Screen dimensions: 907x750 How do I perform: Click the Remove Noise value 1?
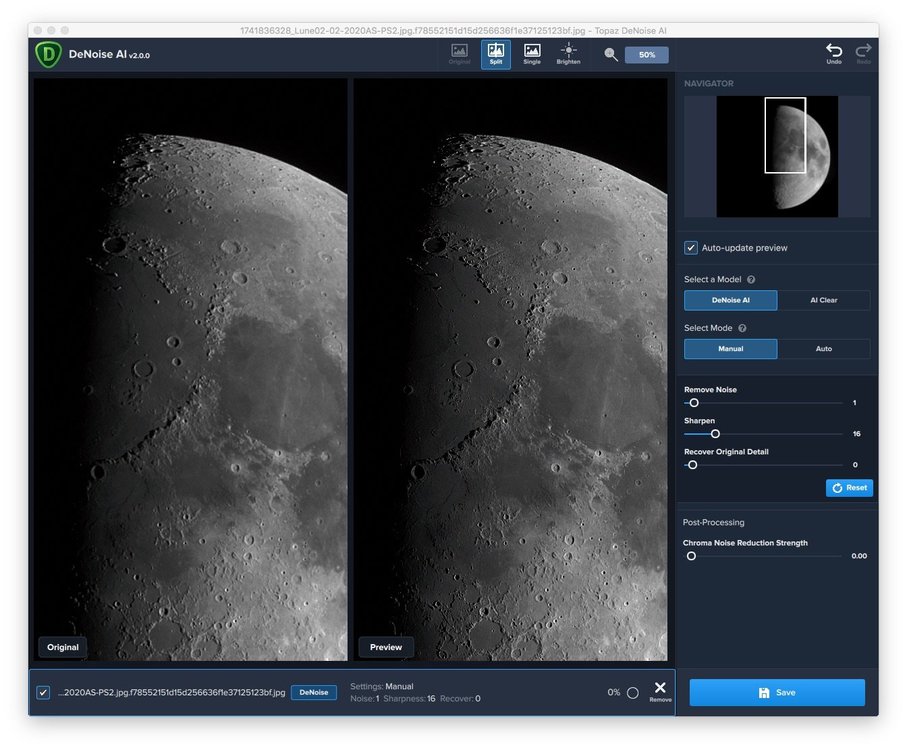point(854,403)
